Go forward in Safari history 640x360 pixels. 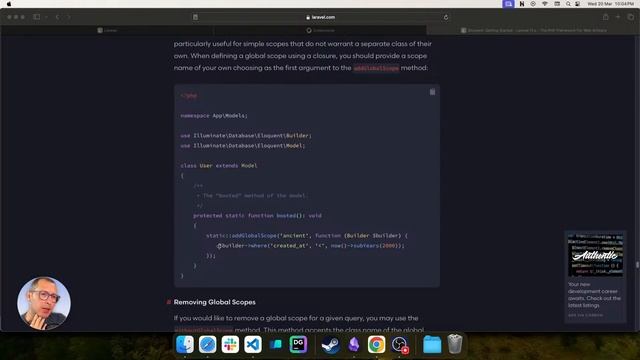pos(68,17)
